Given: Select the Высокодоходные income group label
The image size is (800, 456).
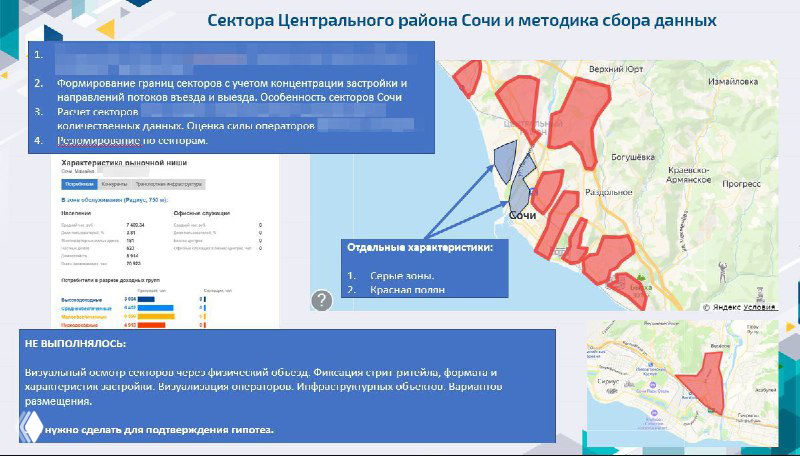Looking at the screenshot, I should (x=83, y=298).
